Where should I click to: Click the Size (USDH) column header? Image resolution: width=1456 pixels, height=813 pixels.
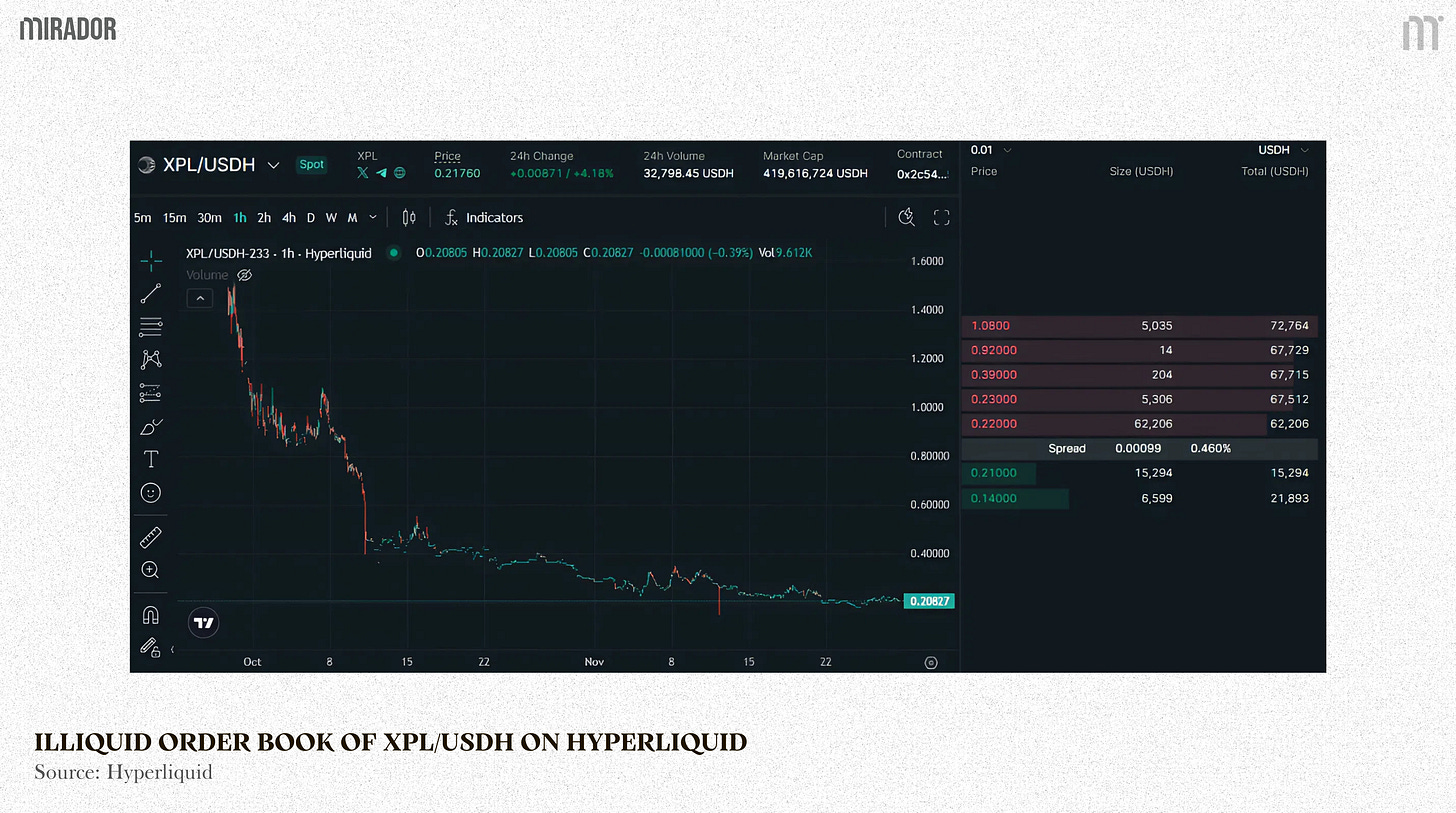tap(1141, 171)
